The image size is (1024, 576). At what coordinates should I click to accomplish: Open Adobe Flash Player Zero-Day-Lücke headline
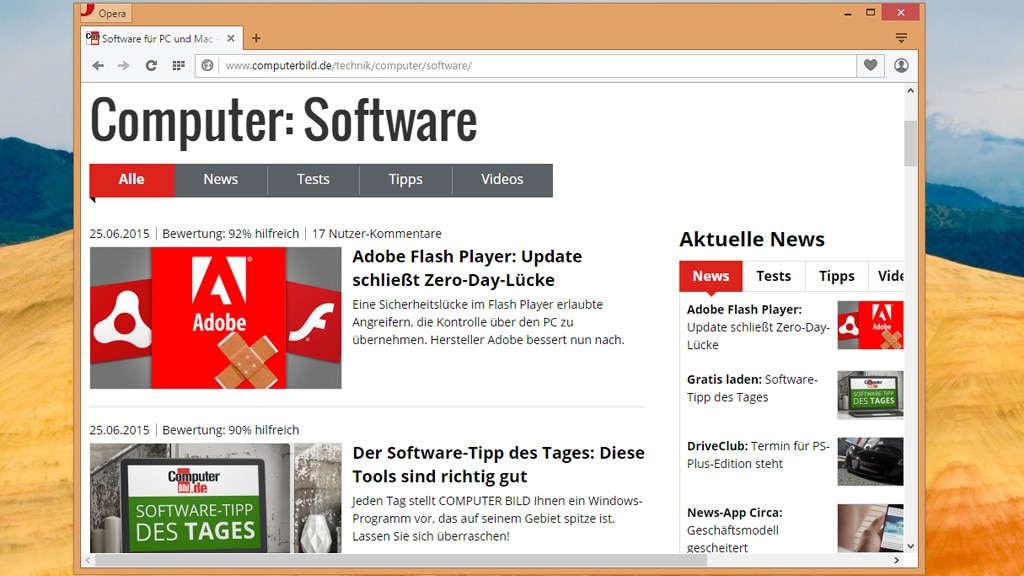(x=467, y=268)
